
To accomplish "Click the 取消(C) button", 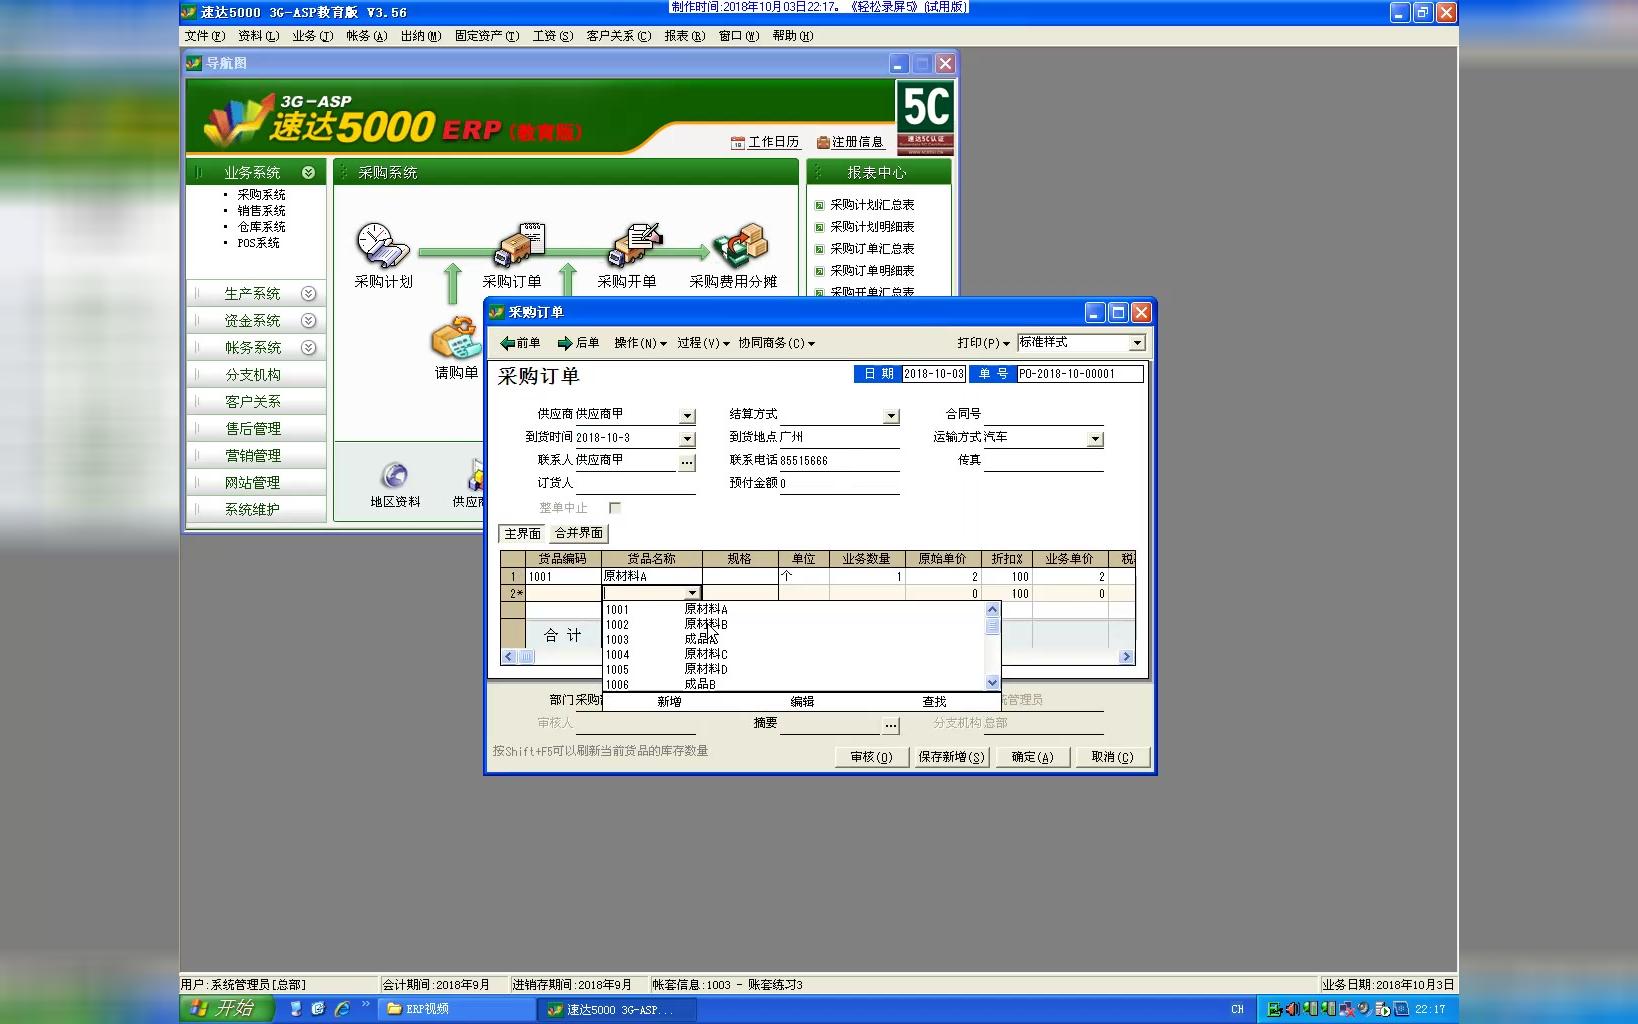I will (x=1112, y=758).
